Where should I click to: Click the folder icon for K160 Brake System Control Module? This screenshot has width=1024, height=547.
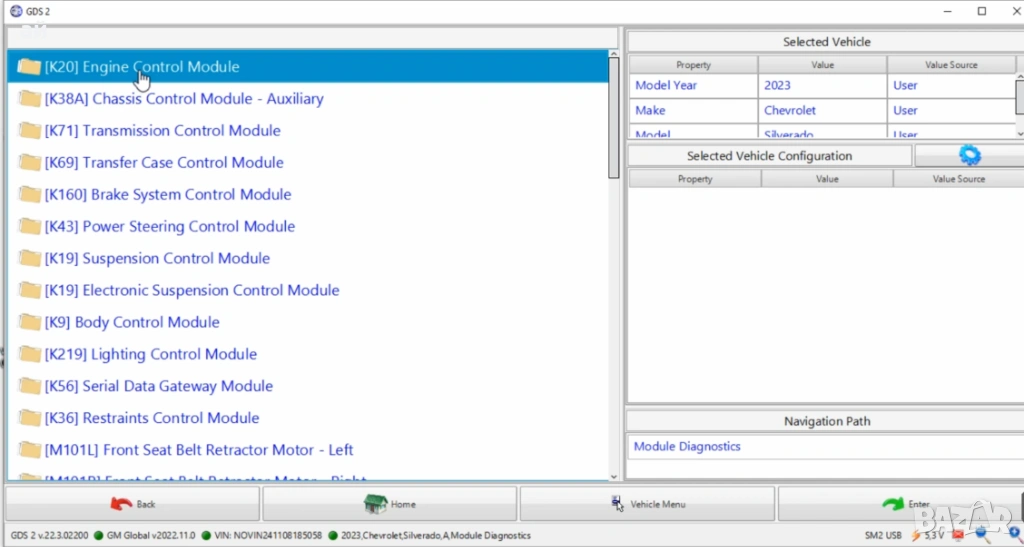pos(29,195)
